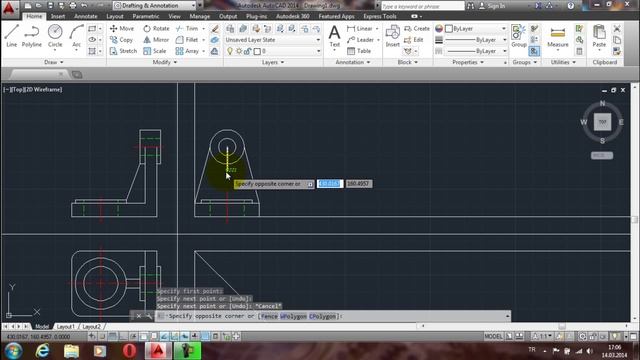Image resolution: width=640 pixels, height=360 pixels.
Task: Expand the Utilities panel
Action: point(563,62)
